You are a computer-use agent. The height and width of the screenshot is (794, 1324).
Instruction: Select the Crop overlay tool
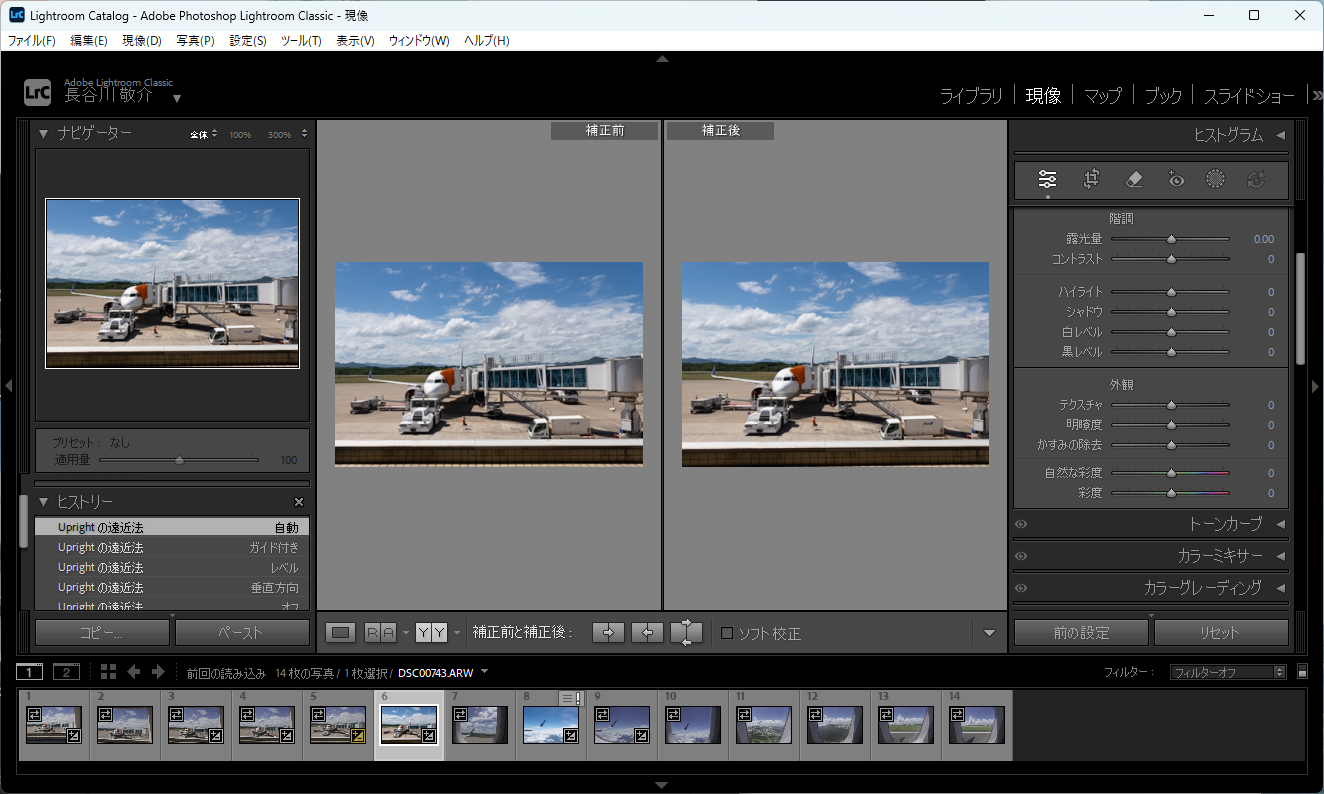pos(1091,179)
